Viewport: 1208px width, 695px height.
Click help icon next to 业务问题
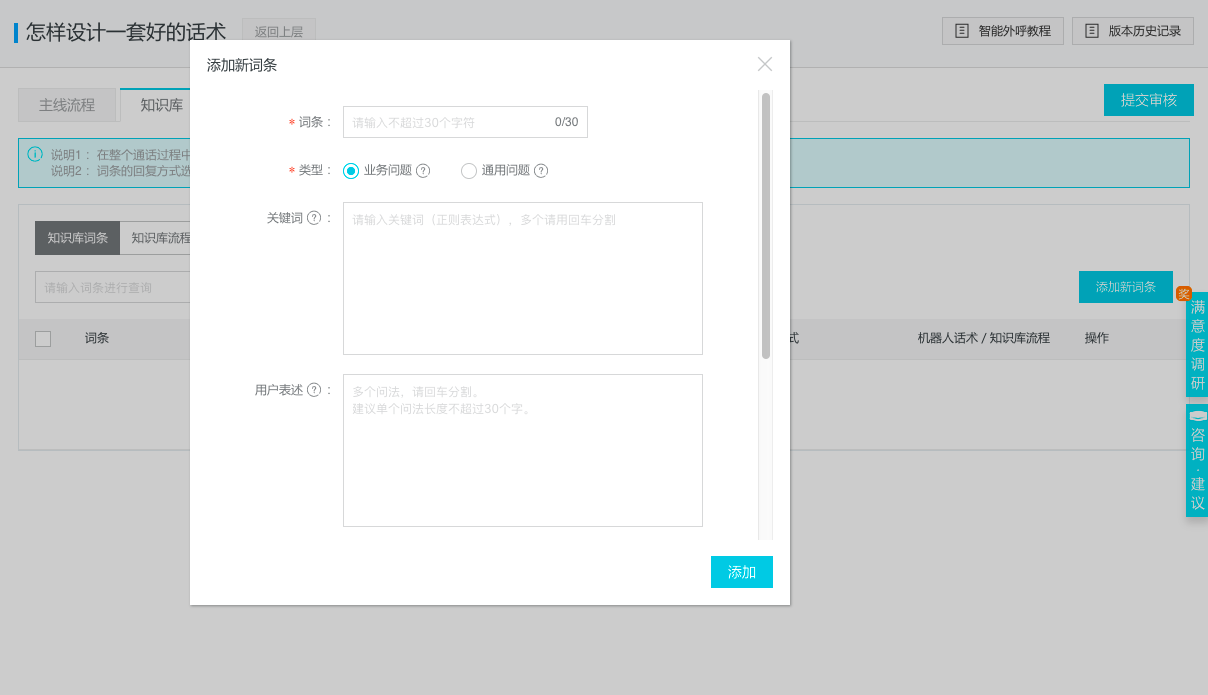point(423,171)
